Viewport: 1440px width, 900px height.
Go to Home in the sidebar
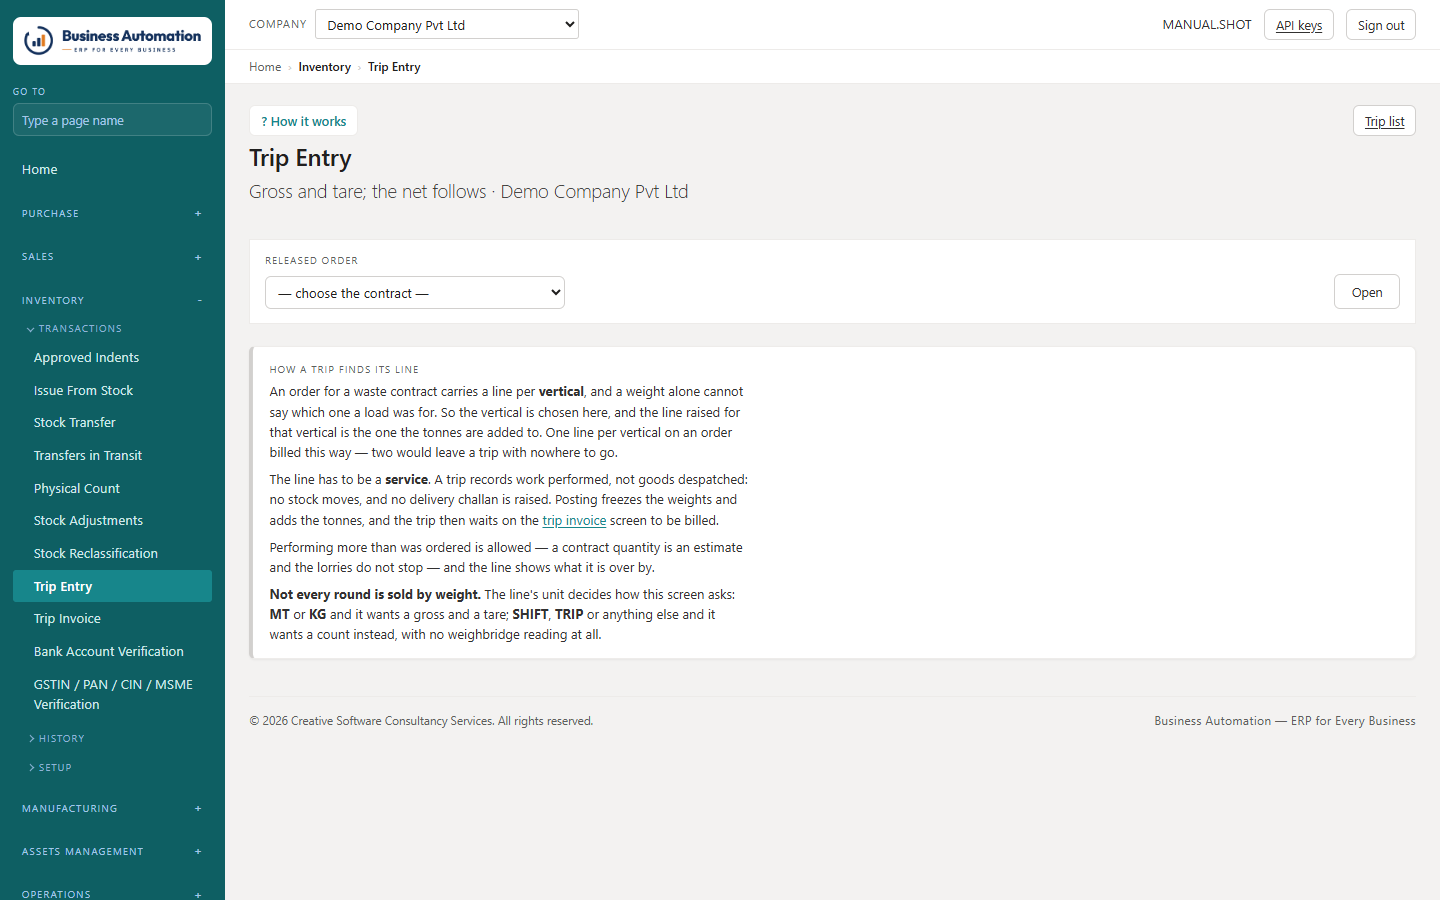coord(112,170)
